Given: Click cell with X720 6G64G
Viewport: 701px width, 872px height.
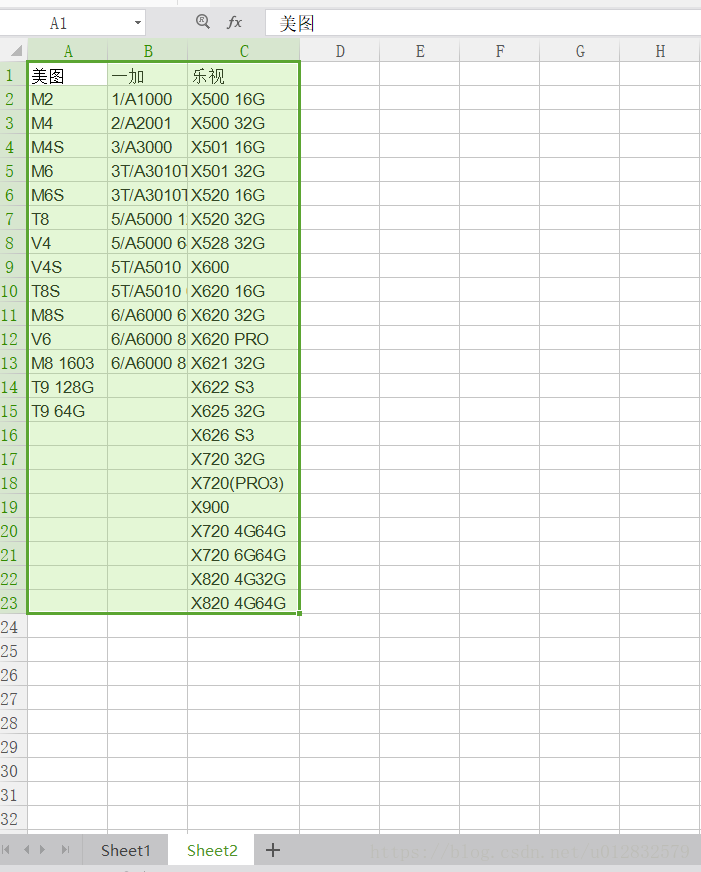Looking at the screenshot, I should (x=243, y=555).
